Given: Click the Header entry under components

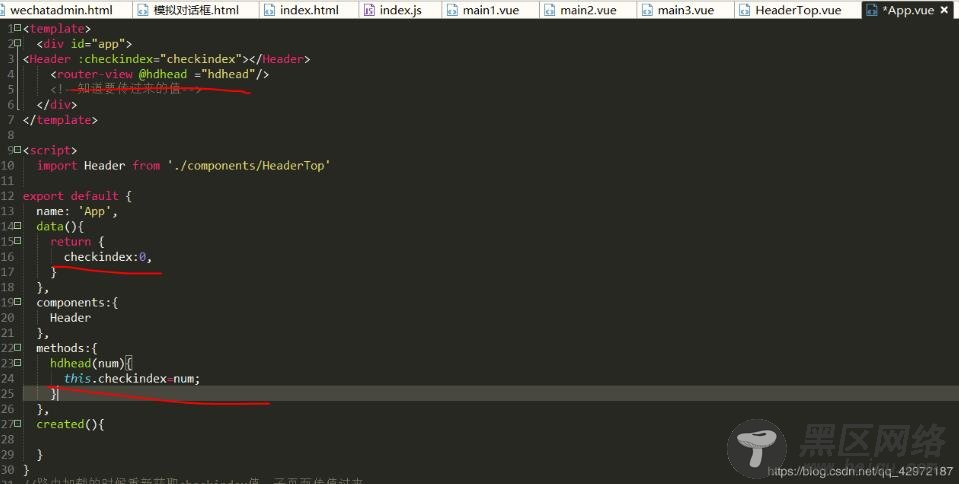Looking at the screenshot, I should (70, 318).
